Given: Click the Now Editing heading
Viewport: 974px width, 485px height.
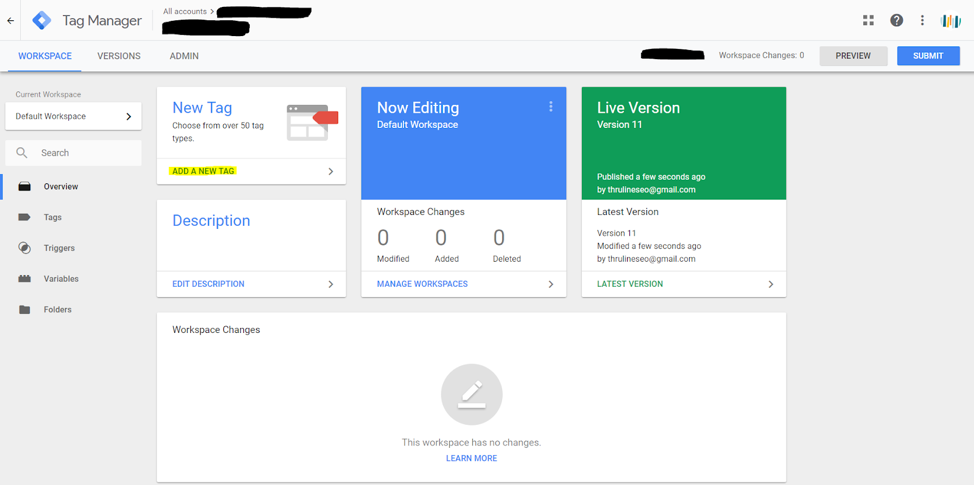Looking at the screenshot, I should 418,108.
